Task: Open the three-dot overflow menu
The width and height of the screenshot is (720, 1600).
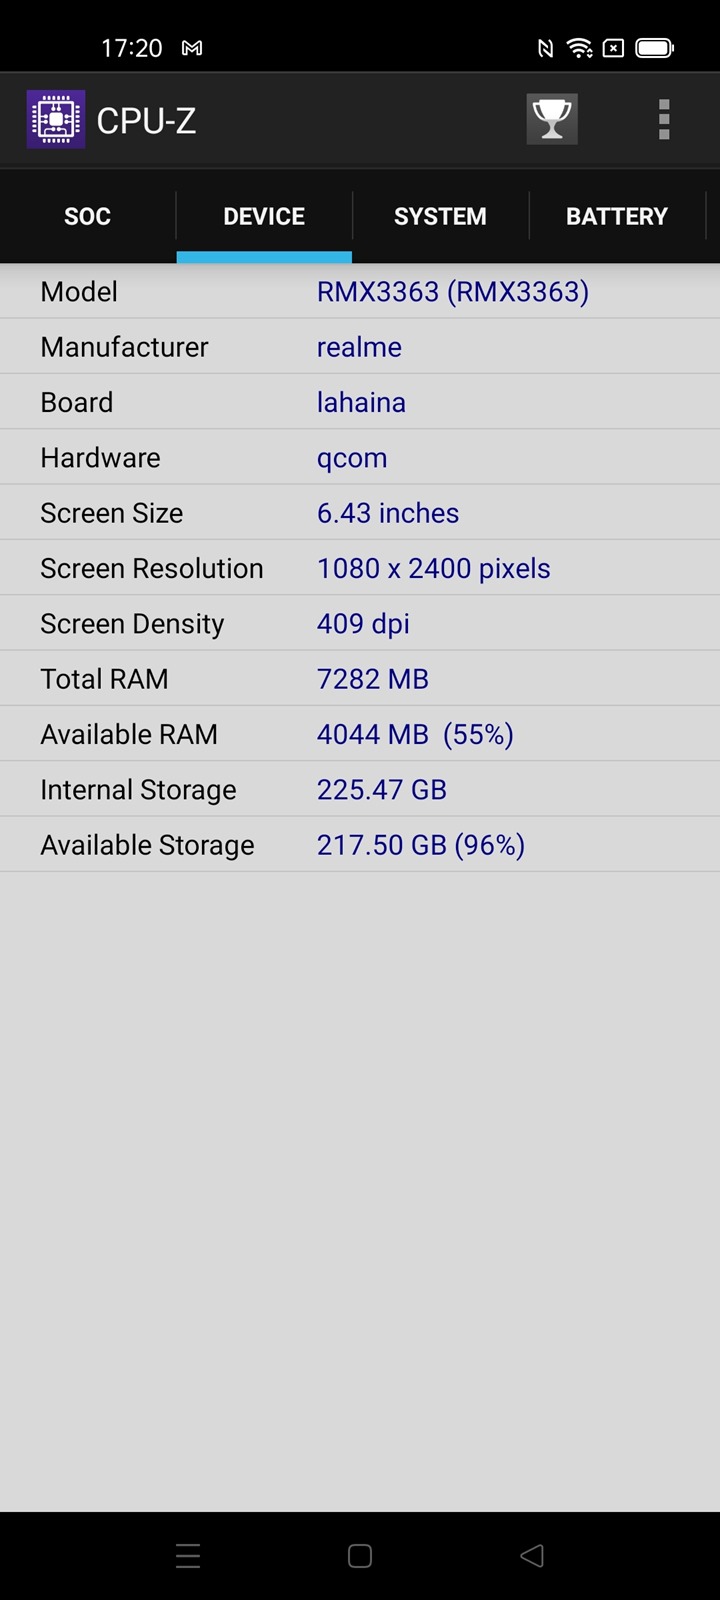Action: coord(664,120)
